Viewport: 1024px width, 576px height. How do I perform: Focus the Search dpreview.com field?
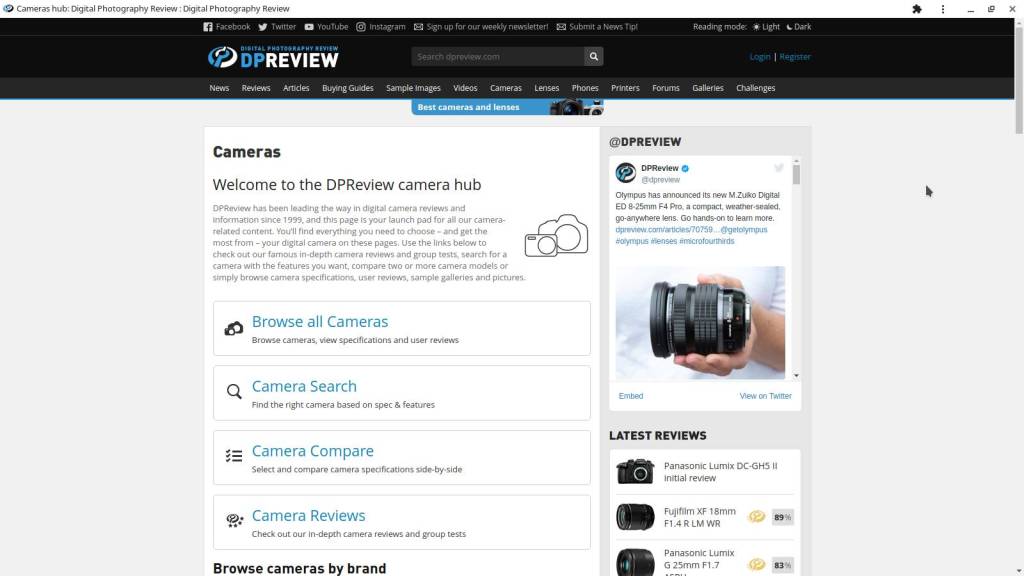pyautogui.click(x=498, y=56)
